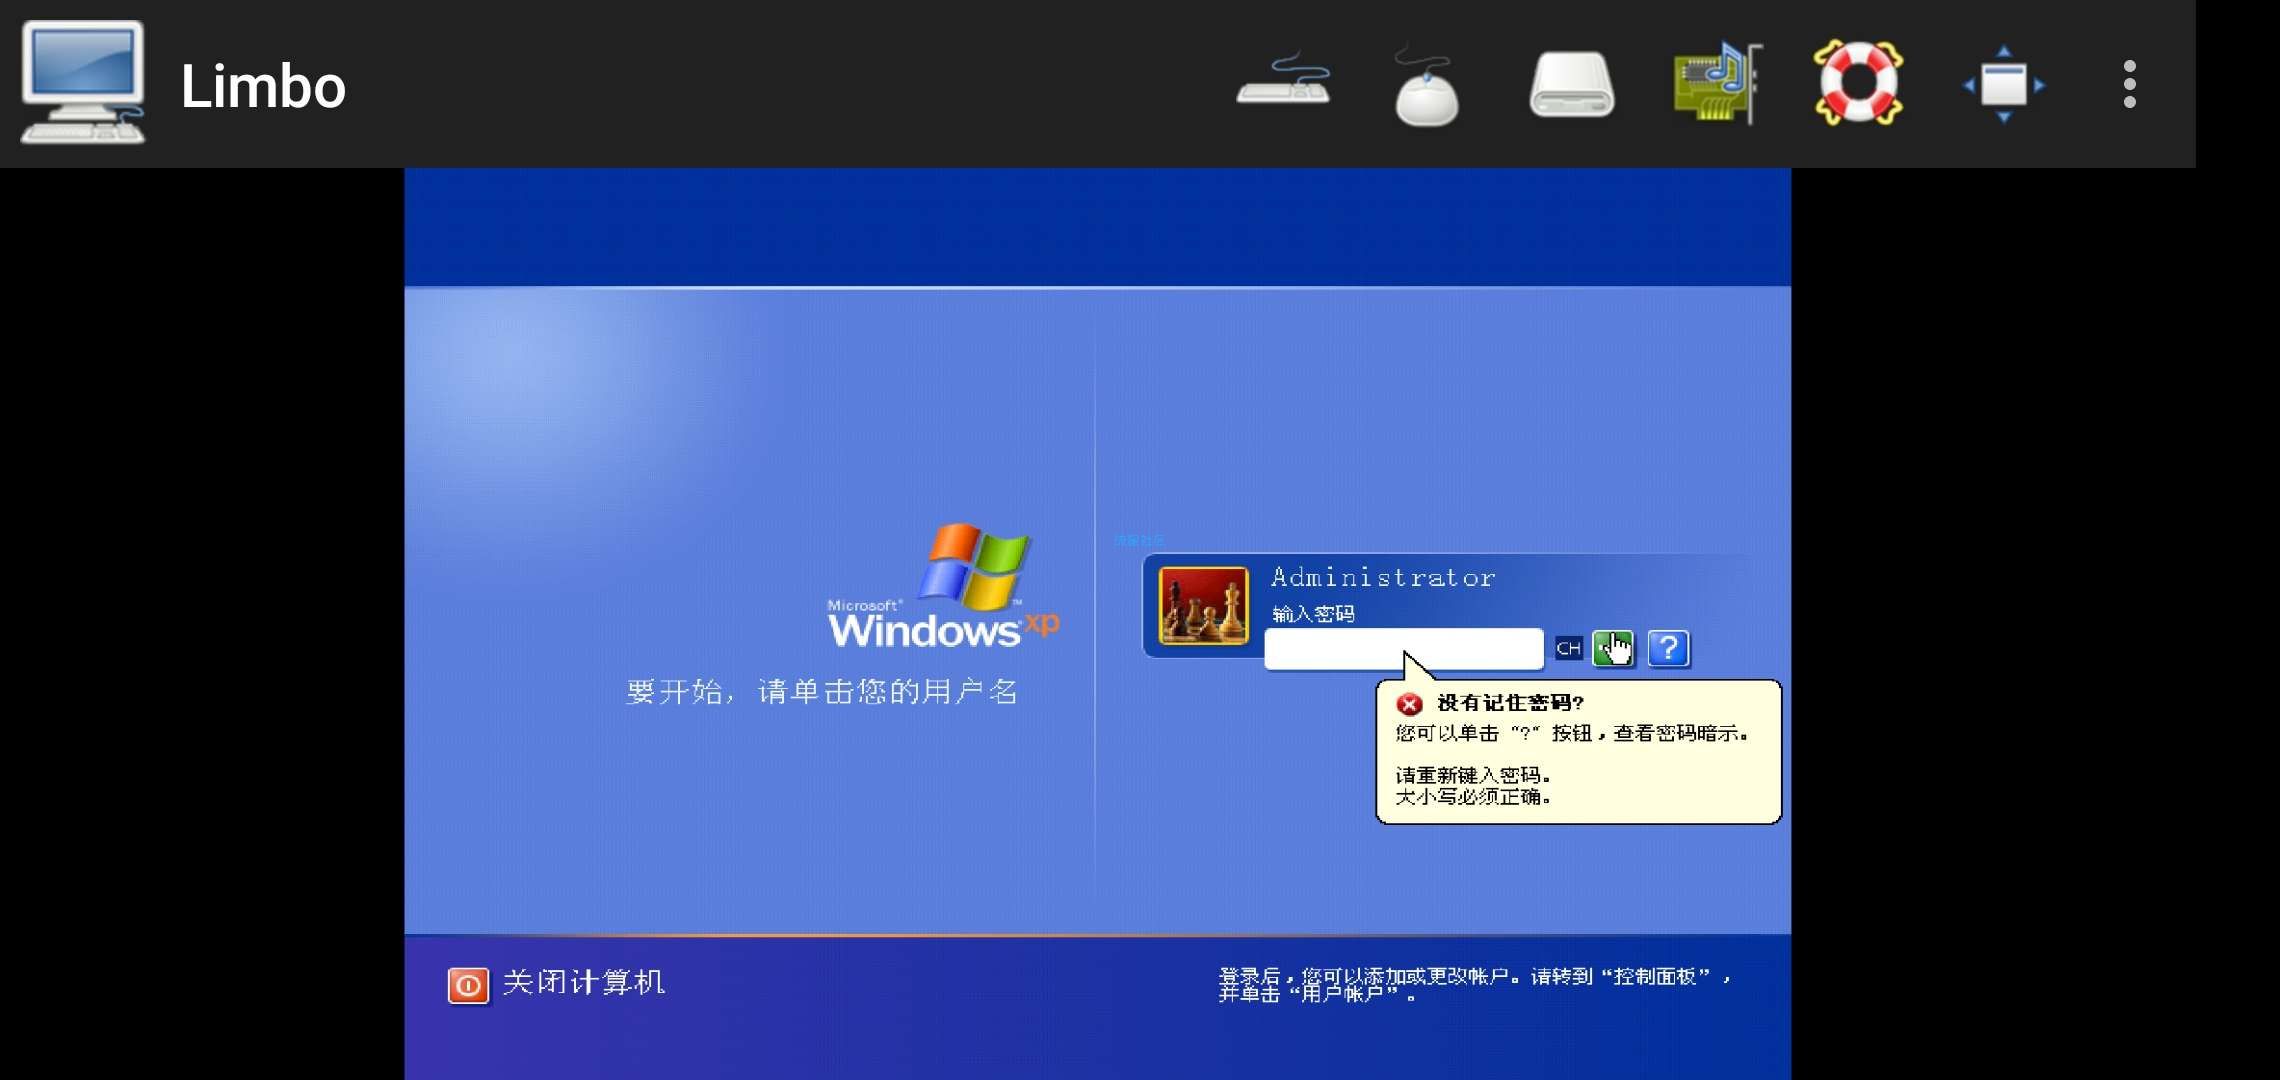This screenshot has width=2280, height=1080.
Task: Focus the password input field
Action: 1404,648
